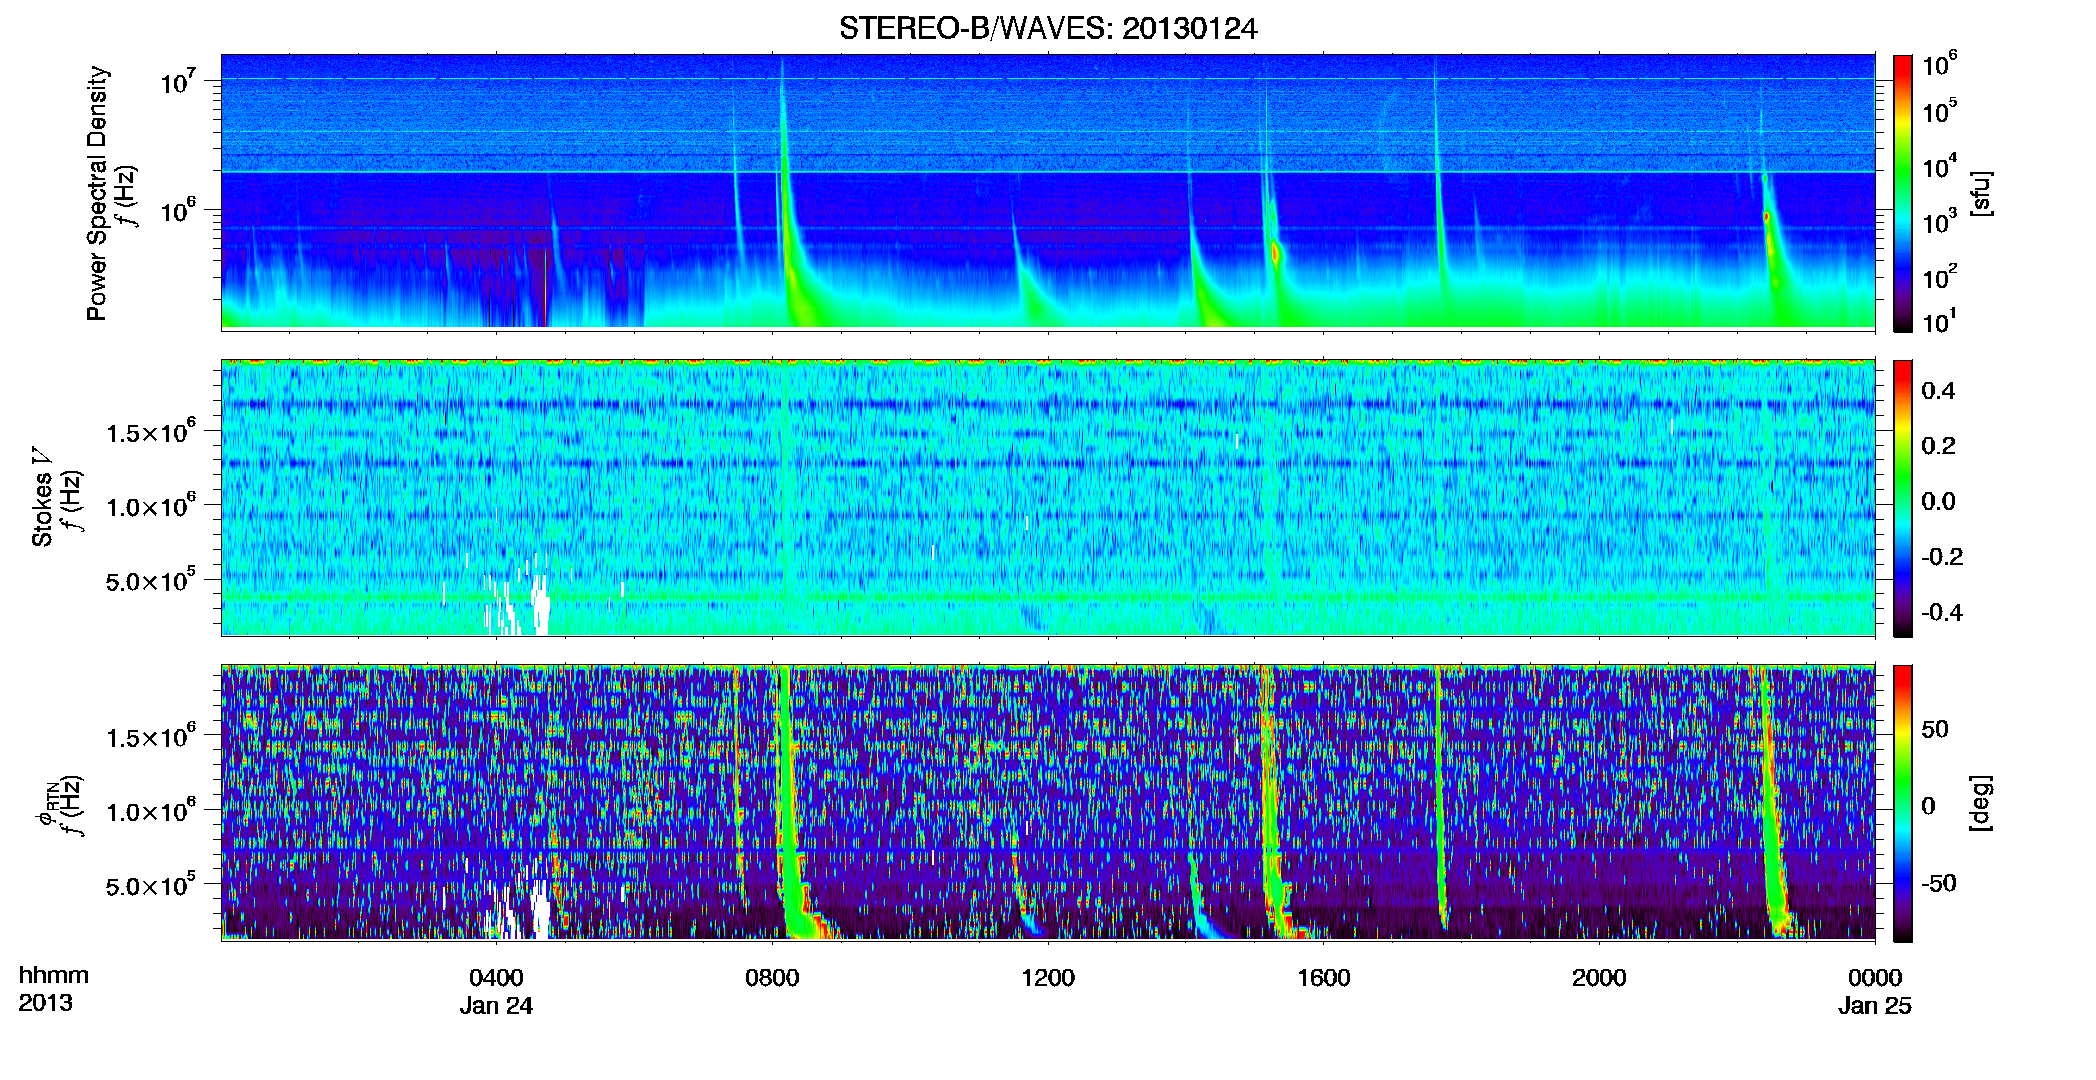Click the -50 value on degree colorbar
The height and width of the screenshot is (1080, 2096).
click(1938, 883)
